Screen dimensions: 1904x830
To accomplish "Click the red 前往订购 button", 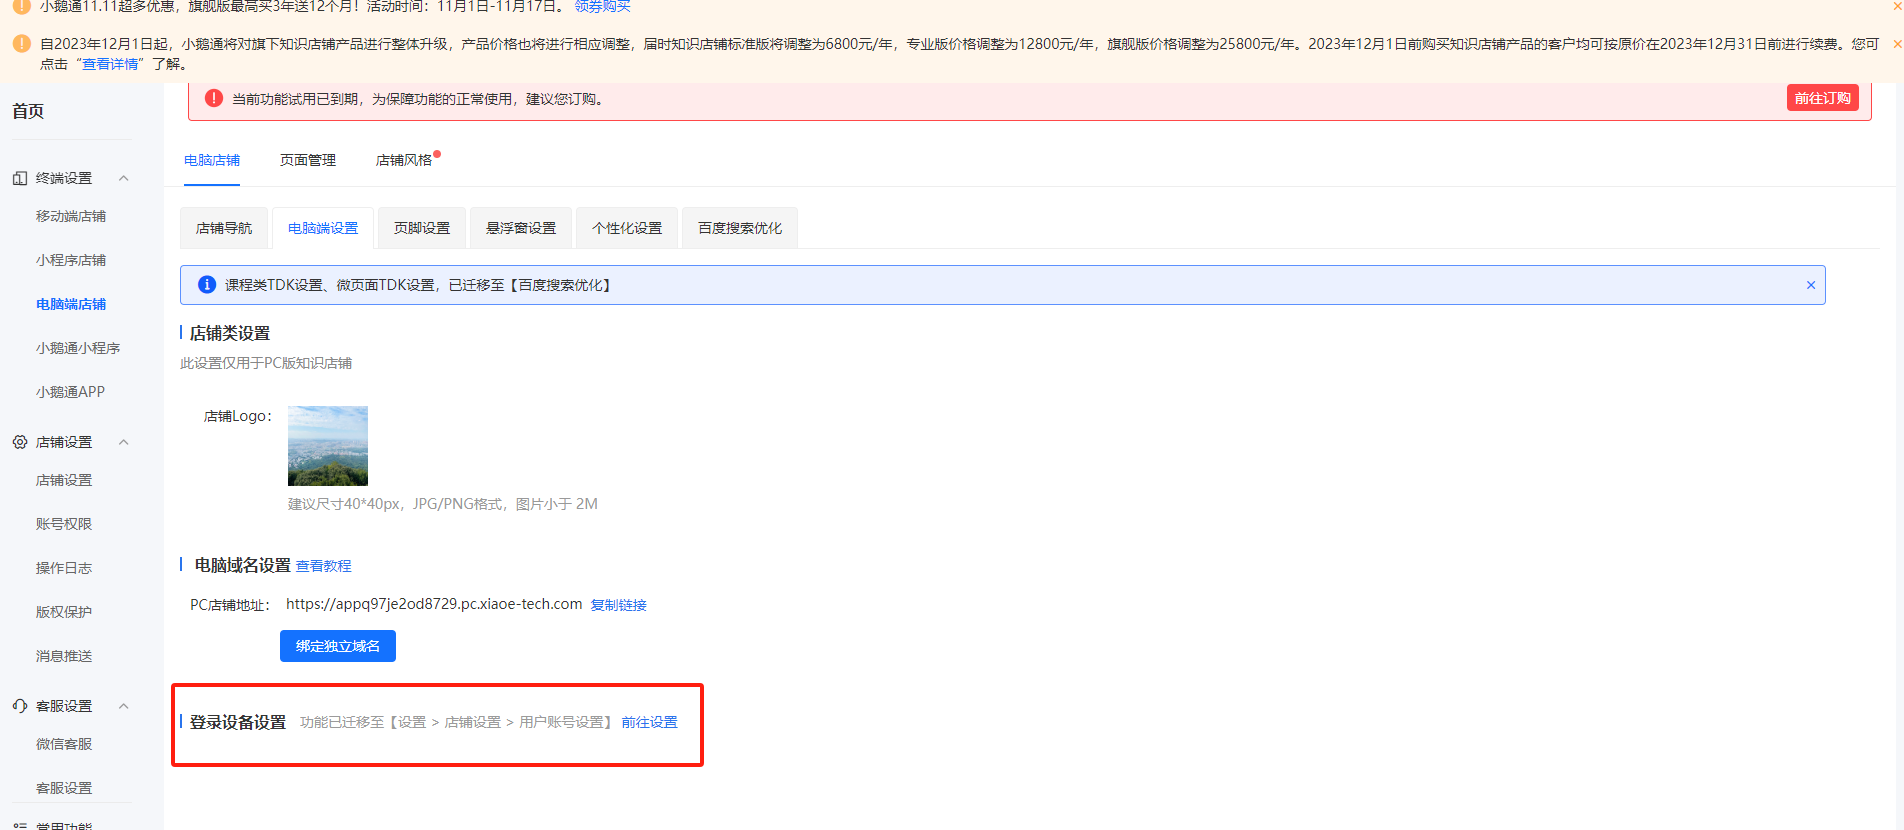I will point(1822,98).
